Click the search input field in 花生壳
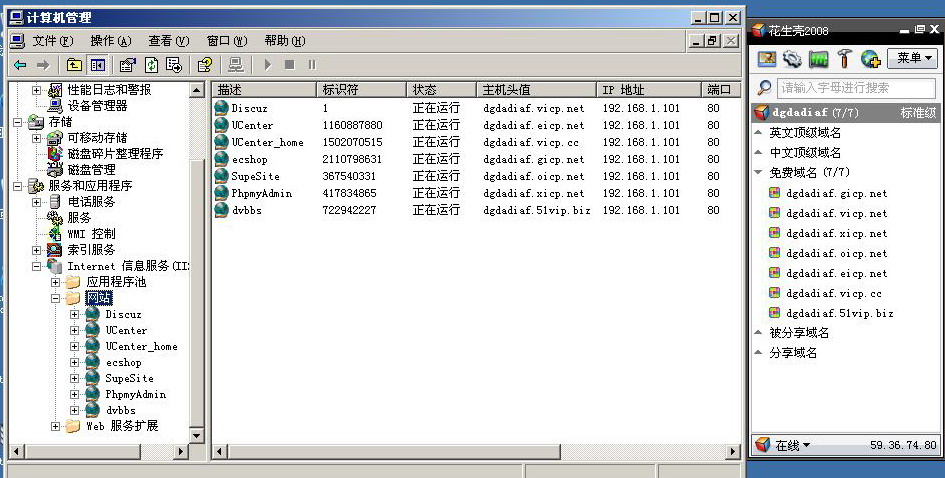The height and width of the screenshot is (478, 945). [856, 88]
